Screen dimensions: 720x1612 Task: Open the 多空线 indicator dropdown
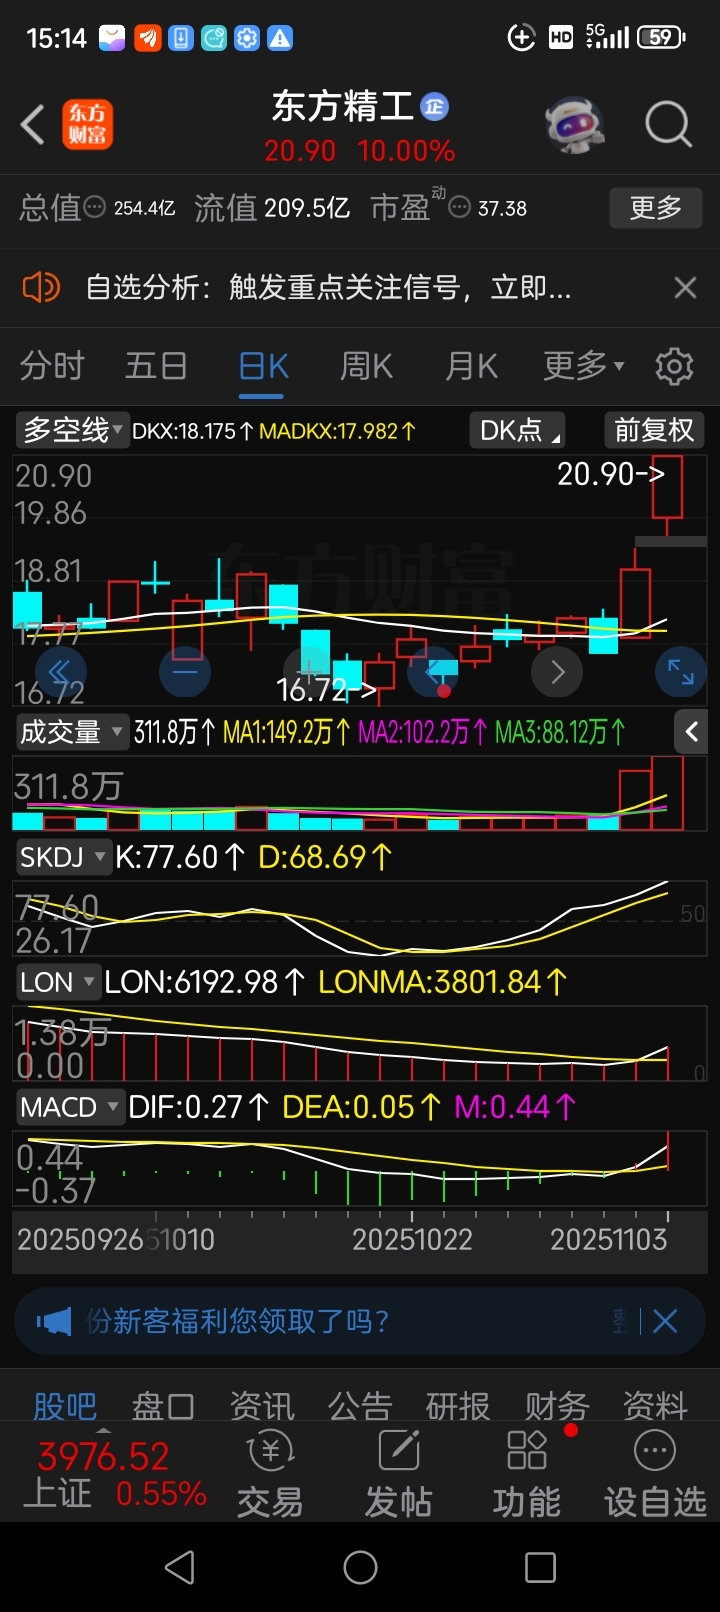72,430
